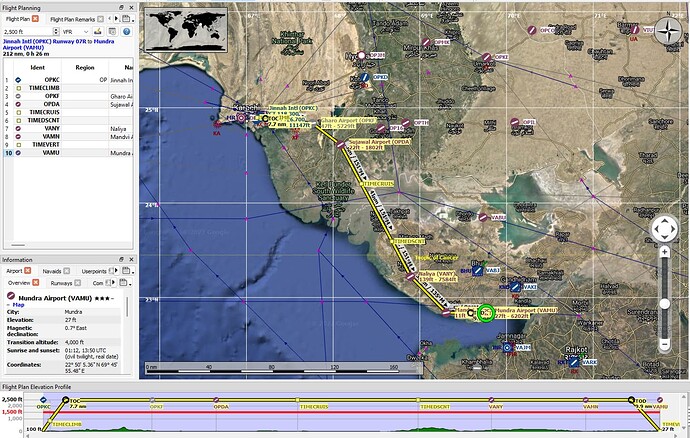Click the Mundra Airport (VAMU) link
This screenshot has height=438, width=690.
click(x=58, y=44)
